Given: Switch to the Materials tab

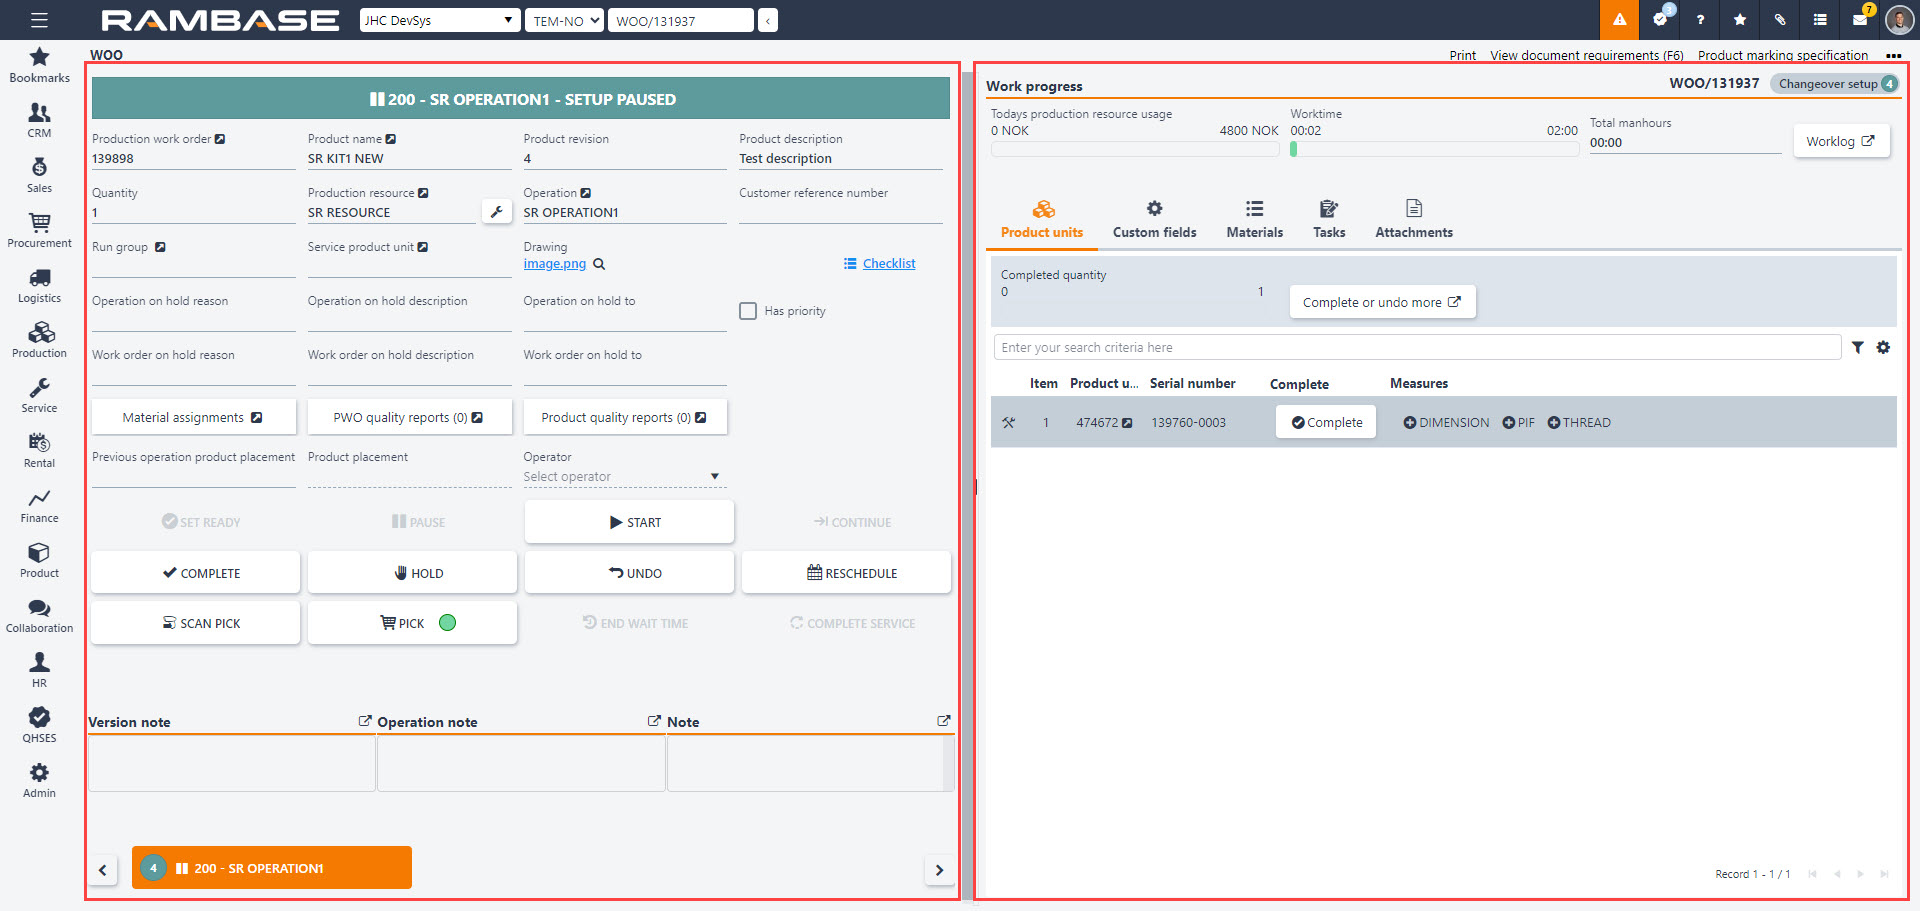Looking at the screenshot, I should click(x=1254, y=219).
